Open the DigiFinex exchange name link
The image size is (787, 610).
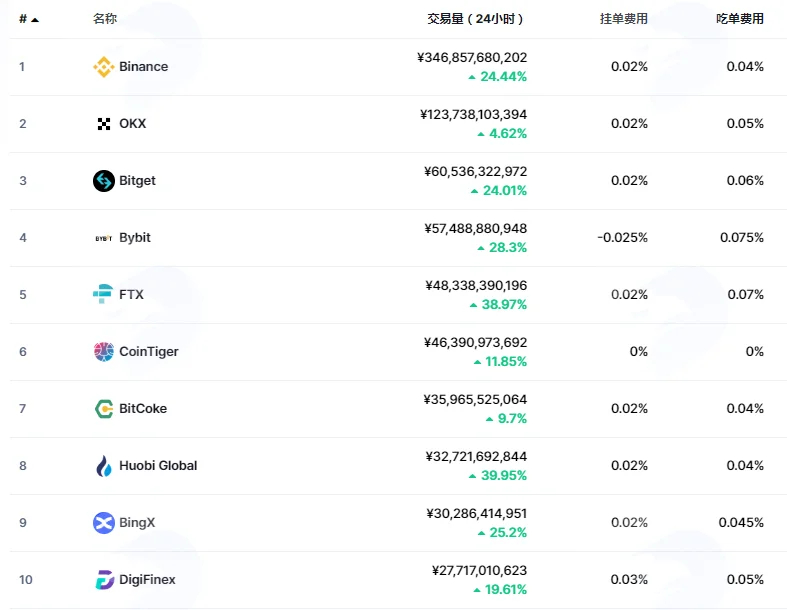click(x=148, y=580)
